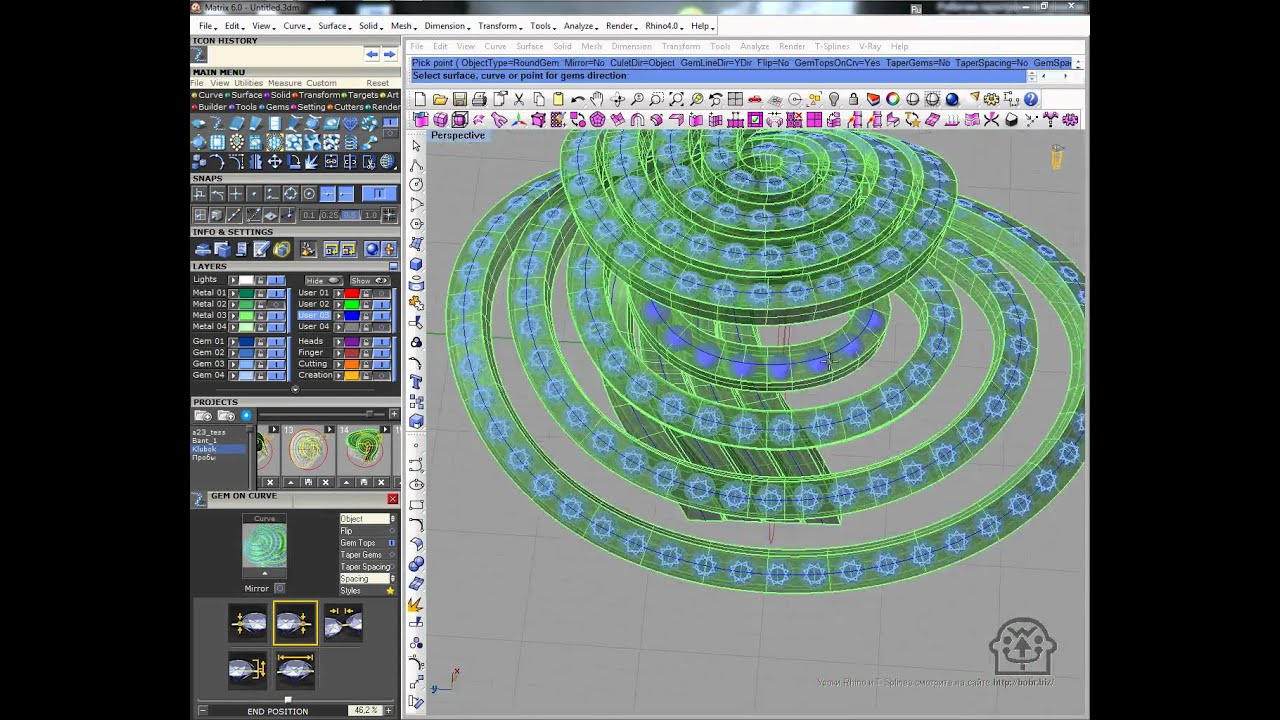Expand the Lights layer arrow
The image size is (1280, 720).
click(x=233, y=280)
